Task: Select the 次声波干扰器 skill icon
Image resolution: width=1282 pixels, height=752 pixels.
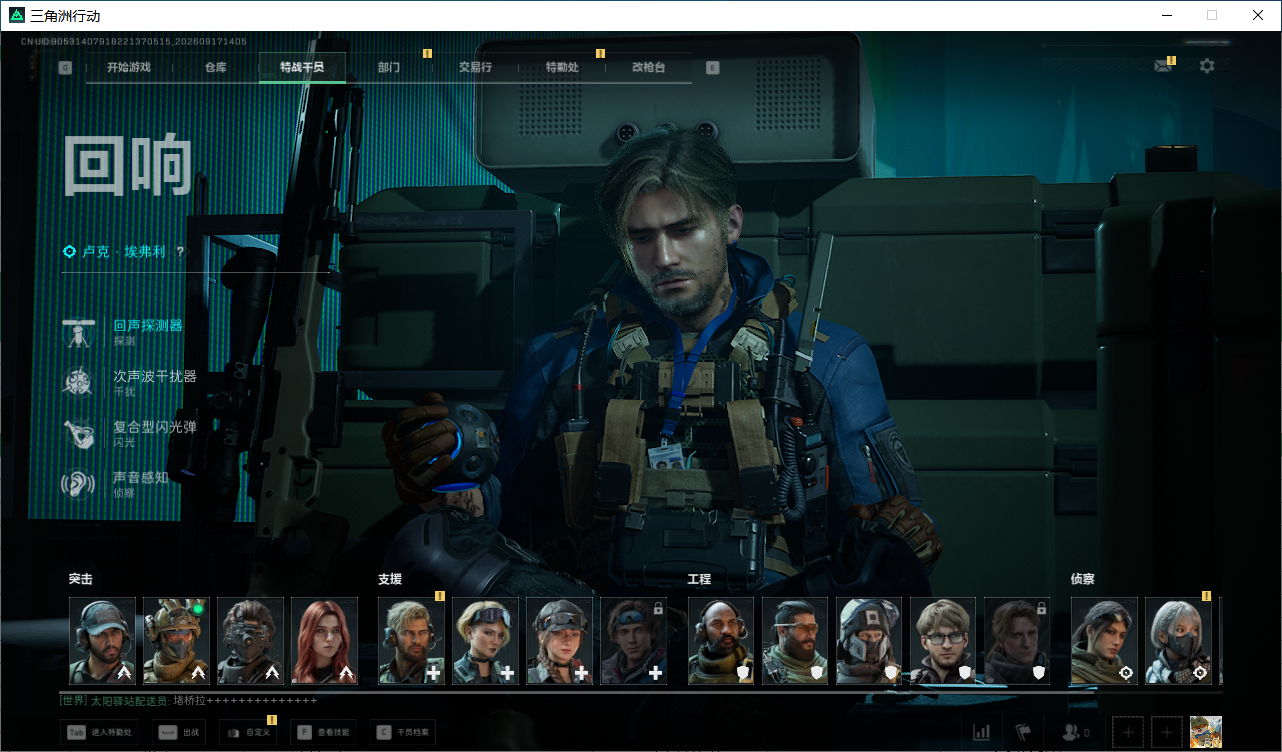Action: [x=77, y=382]
